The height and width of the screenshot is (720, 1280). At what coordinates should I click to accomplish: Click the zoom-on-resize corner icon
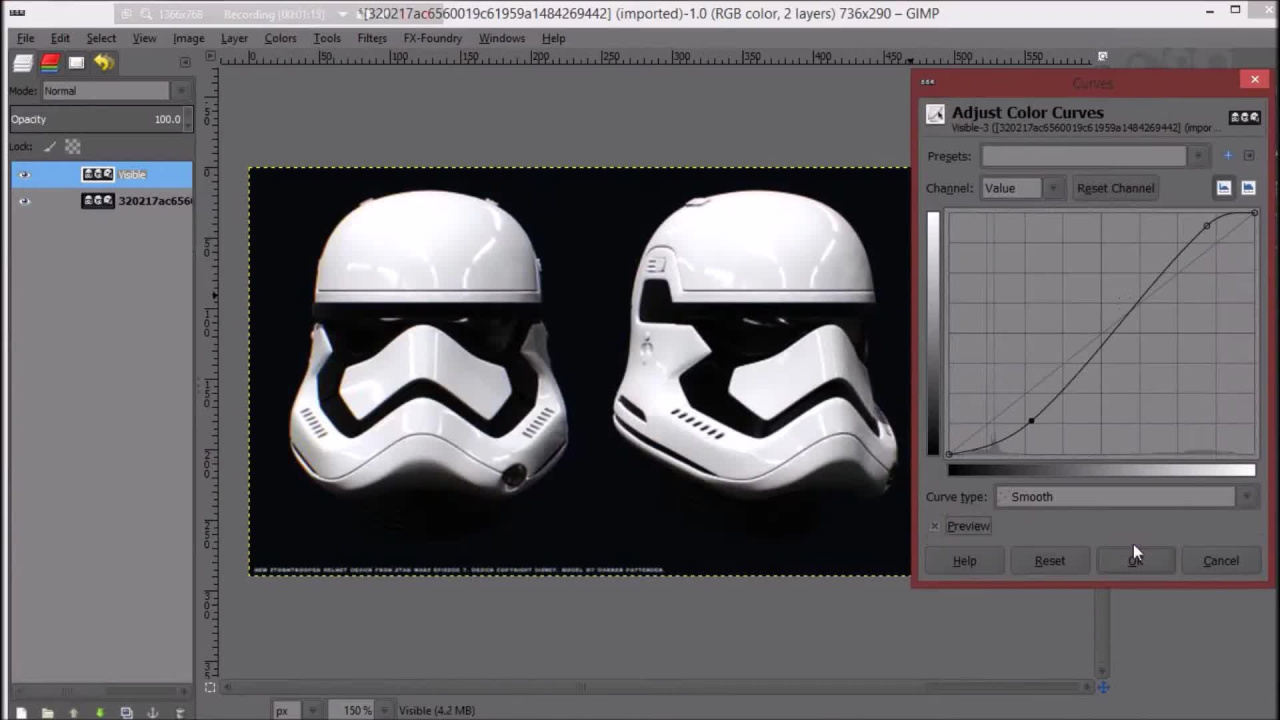pos(1103,56)
